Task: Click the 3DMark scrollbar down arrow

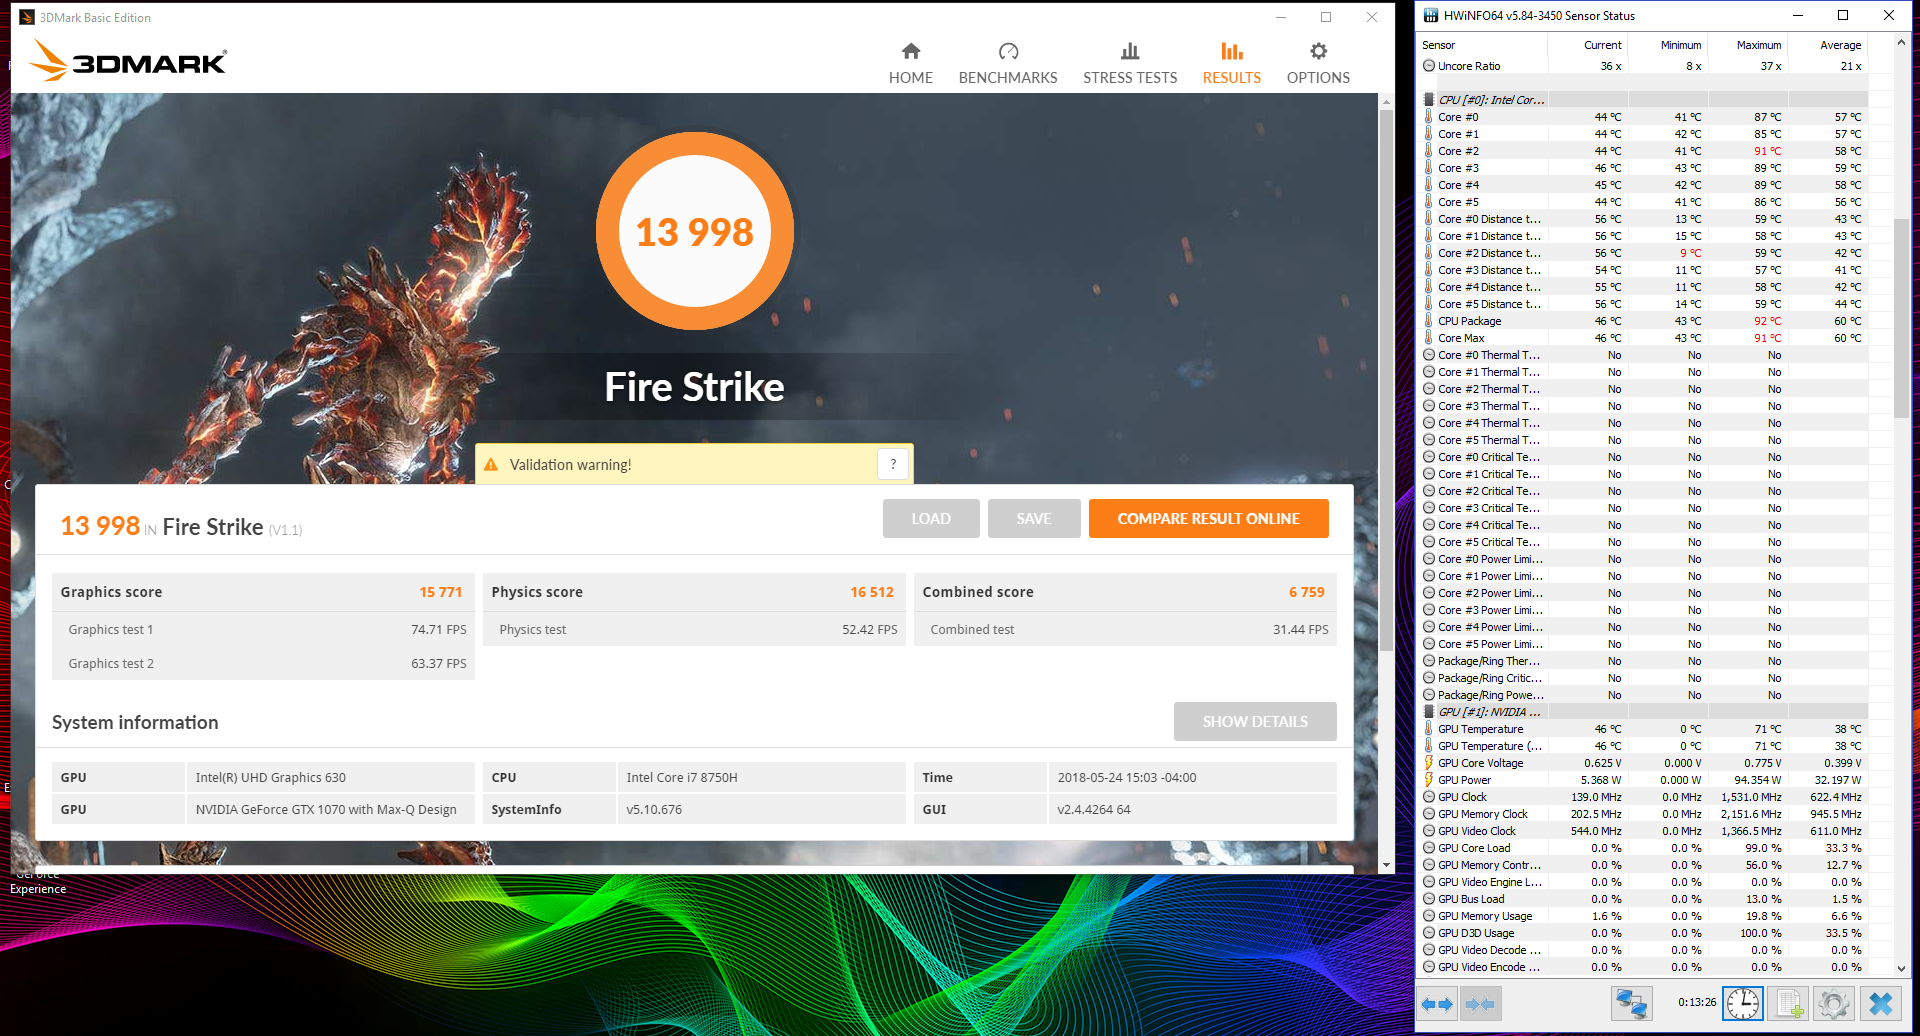Action: click(x=1386, y=865)
